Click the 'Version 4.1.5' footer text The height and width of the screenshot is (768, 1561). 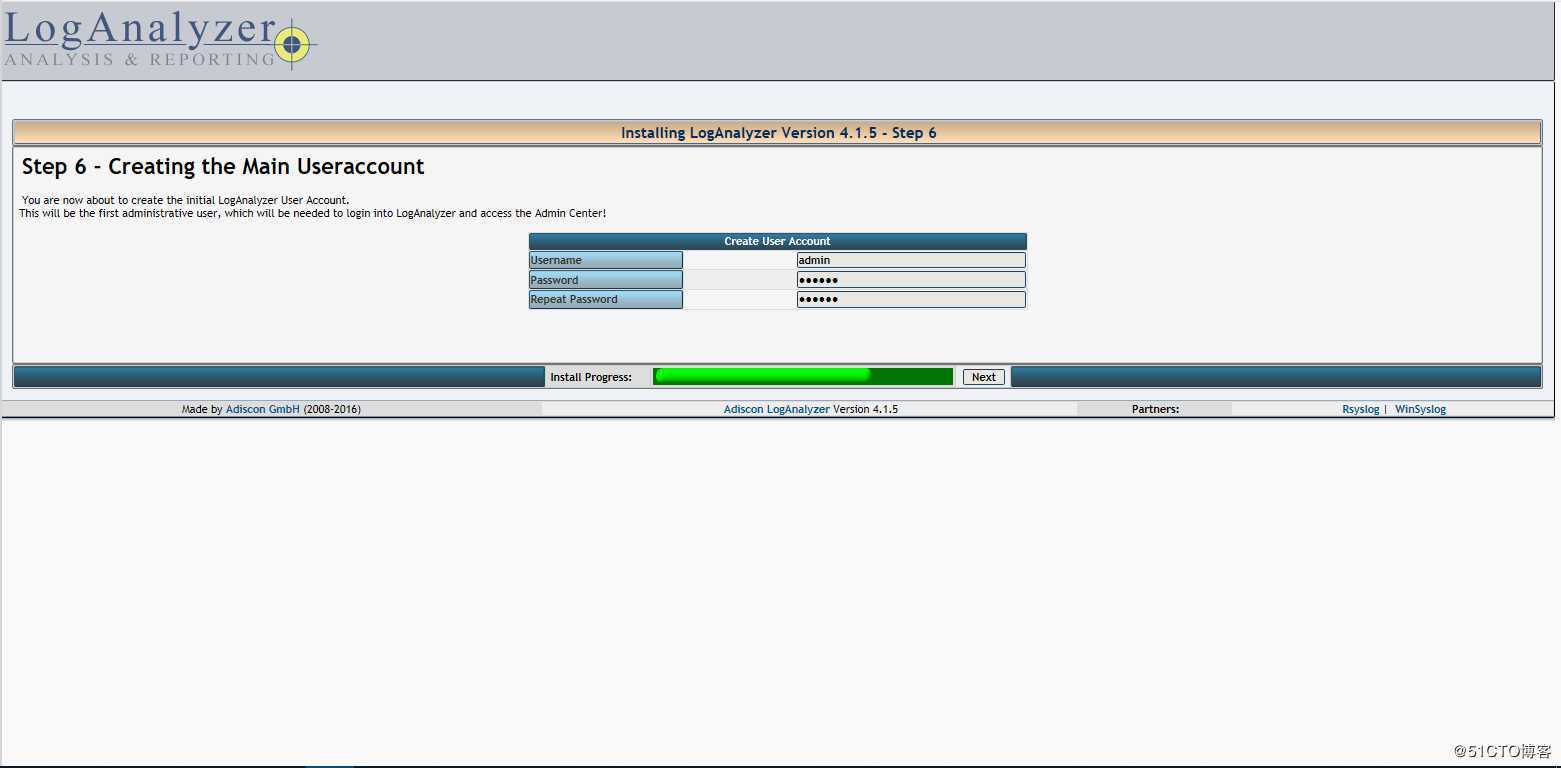pos(865,409)
